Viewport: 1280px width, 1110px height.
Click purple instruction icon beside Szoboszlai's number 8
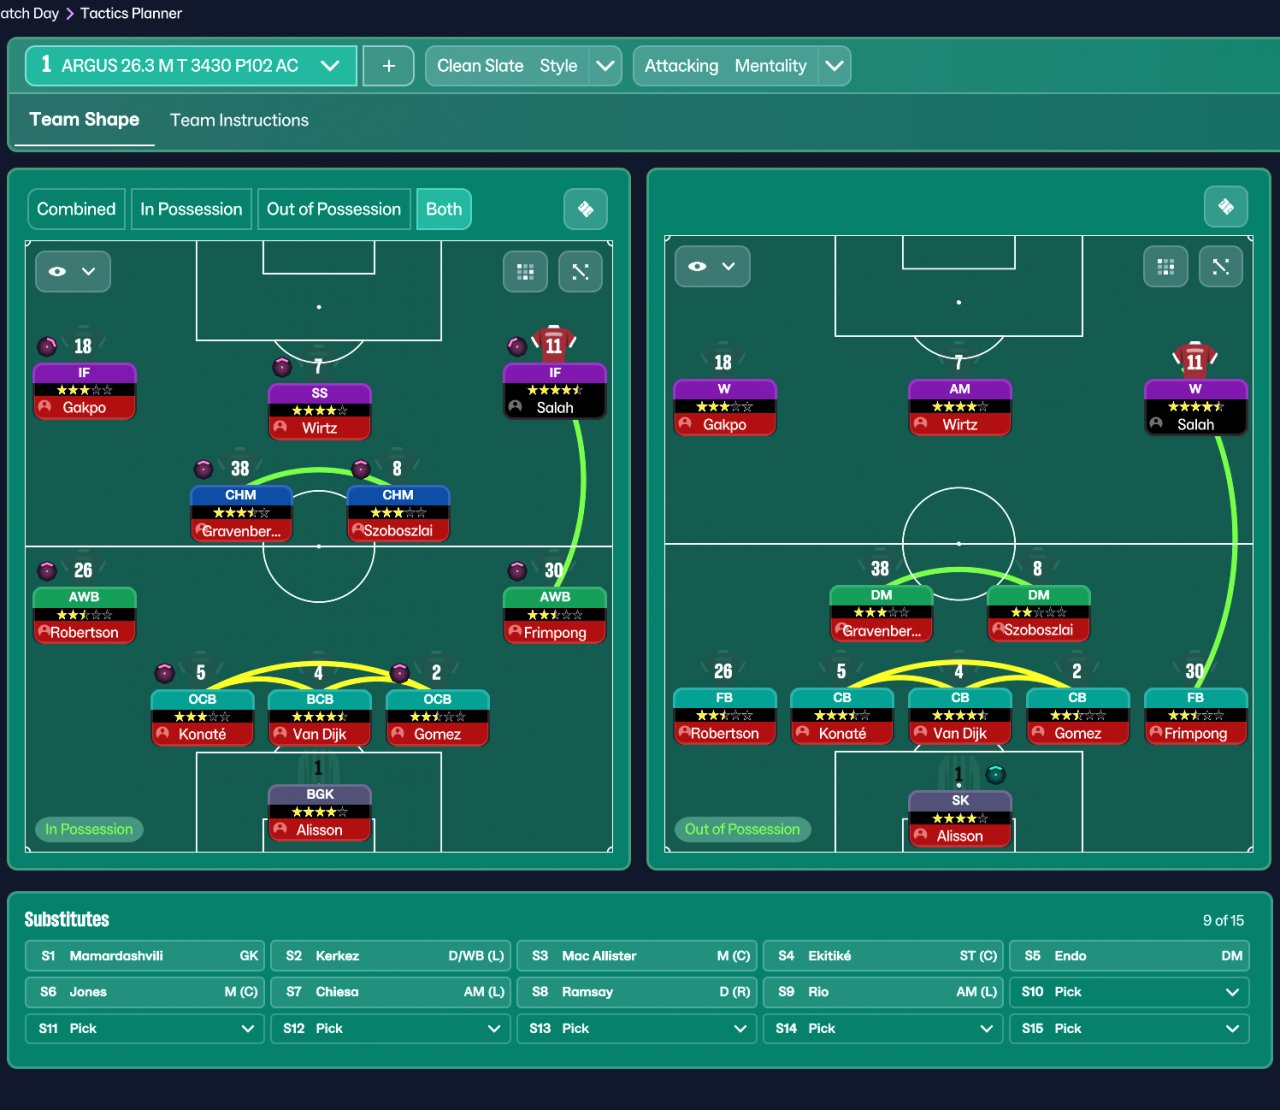(x=361, y=468)
